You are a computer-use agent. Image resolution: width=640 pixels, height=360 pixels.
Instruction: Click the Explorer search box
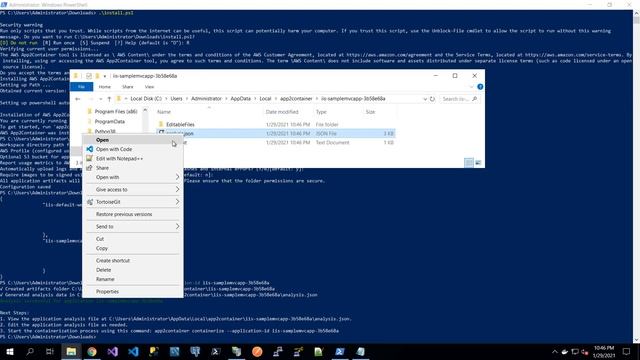pyautogui.click(x=459, y=99)
